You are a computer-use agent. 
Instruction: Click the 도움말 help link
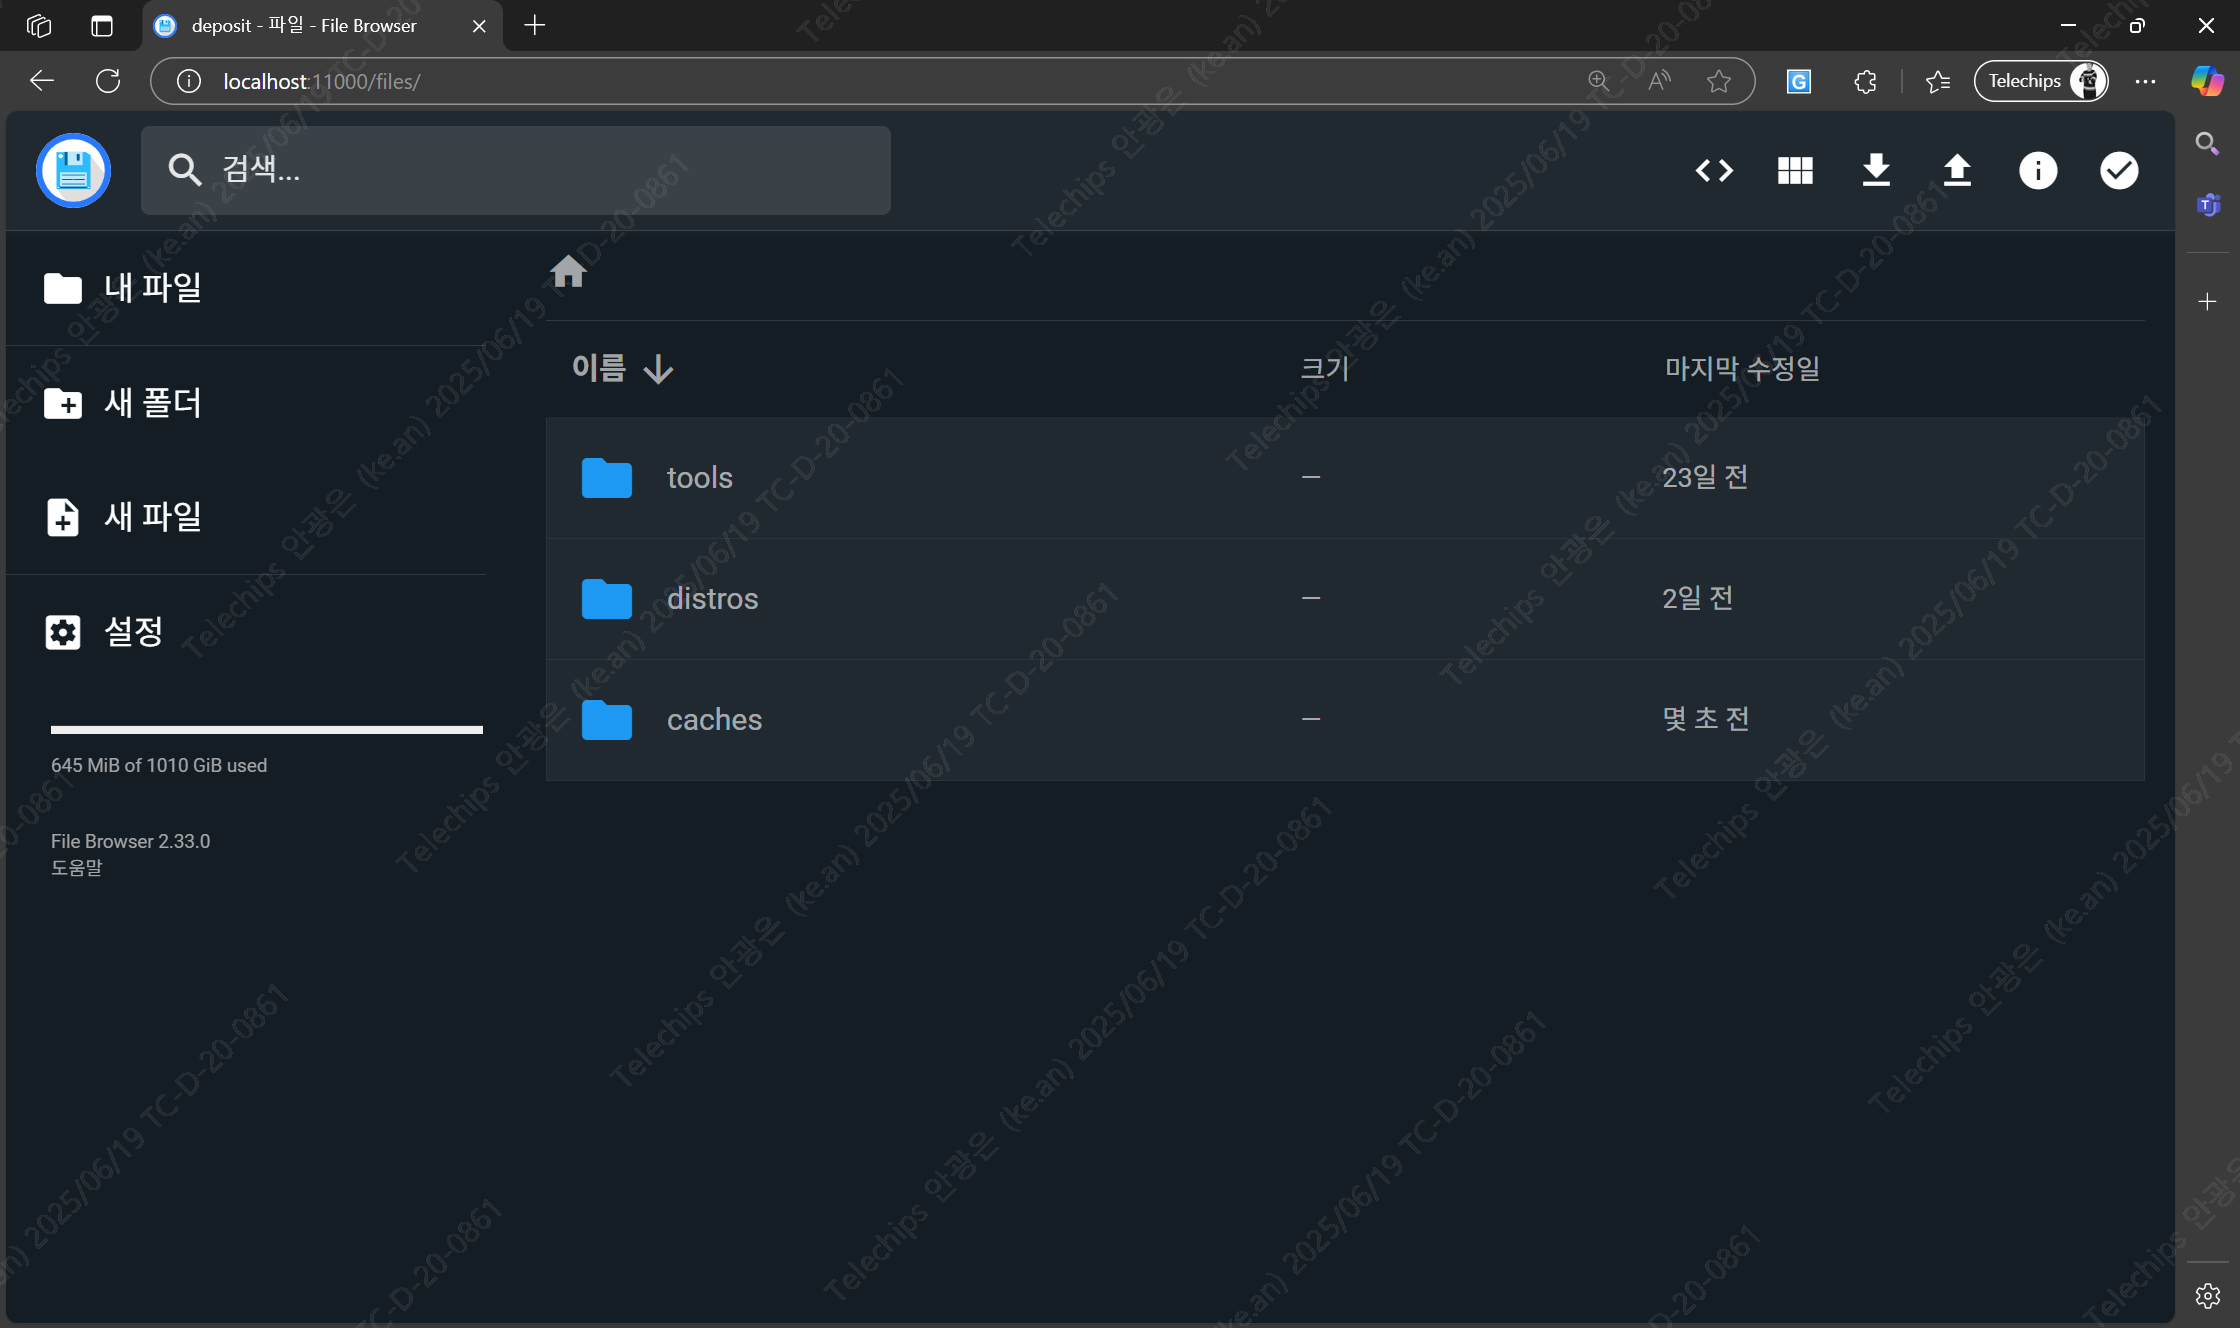[77, 868]
